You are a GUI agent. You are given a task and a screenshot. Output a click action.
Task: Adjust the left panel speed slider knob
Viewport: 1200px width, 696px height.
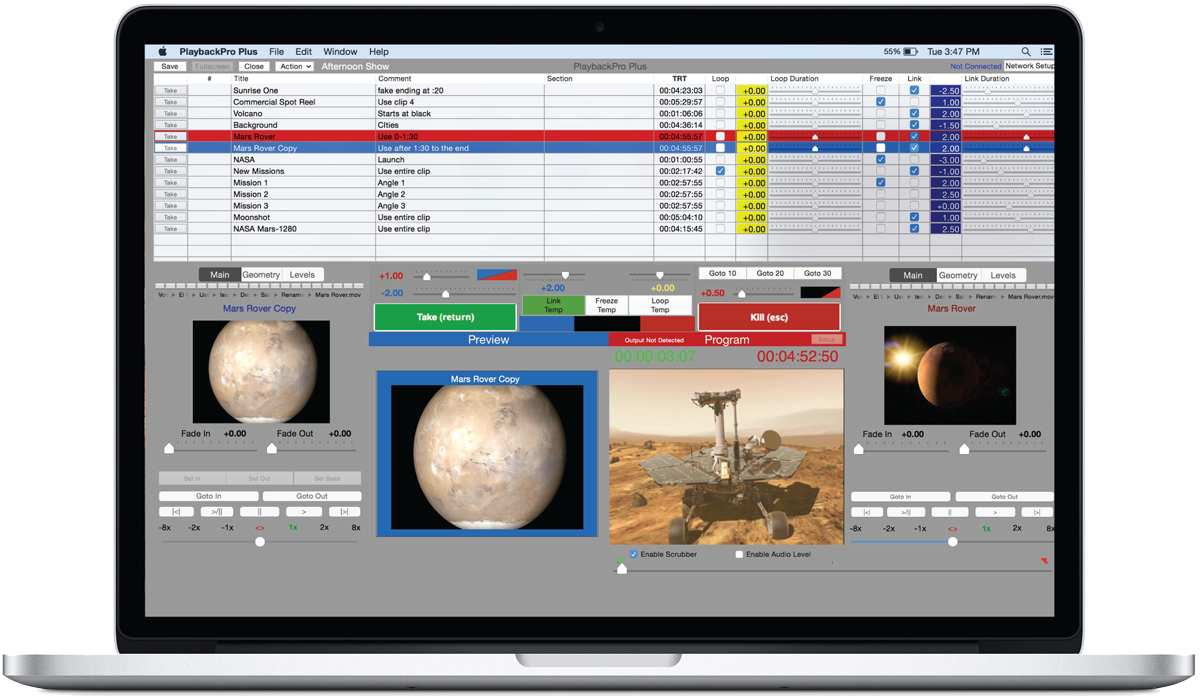point(260,541)
